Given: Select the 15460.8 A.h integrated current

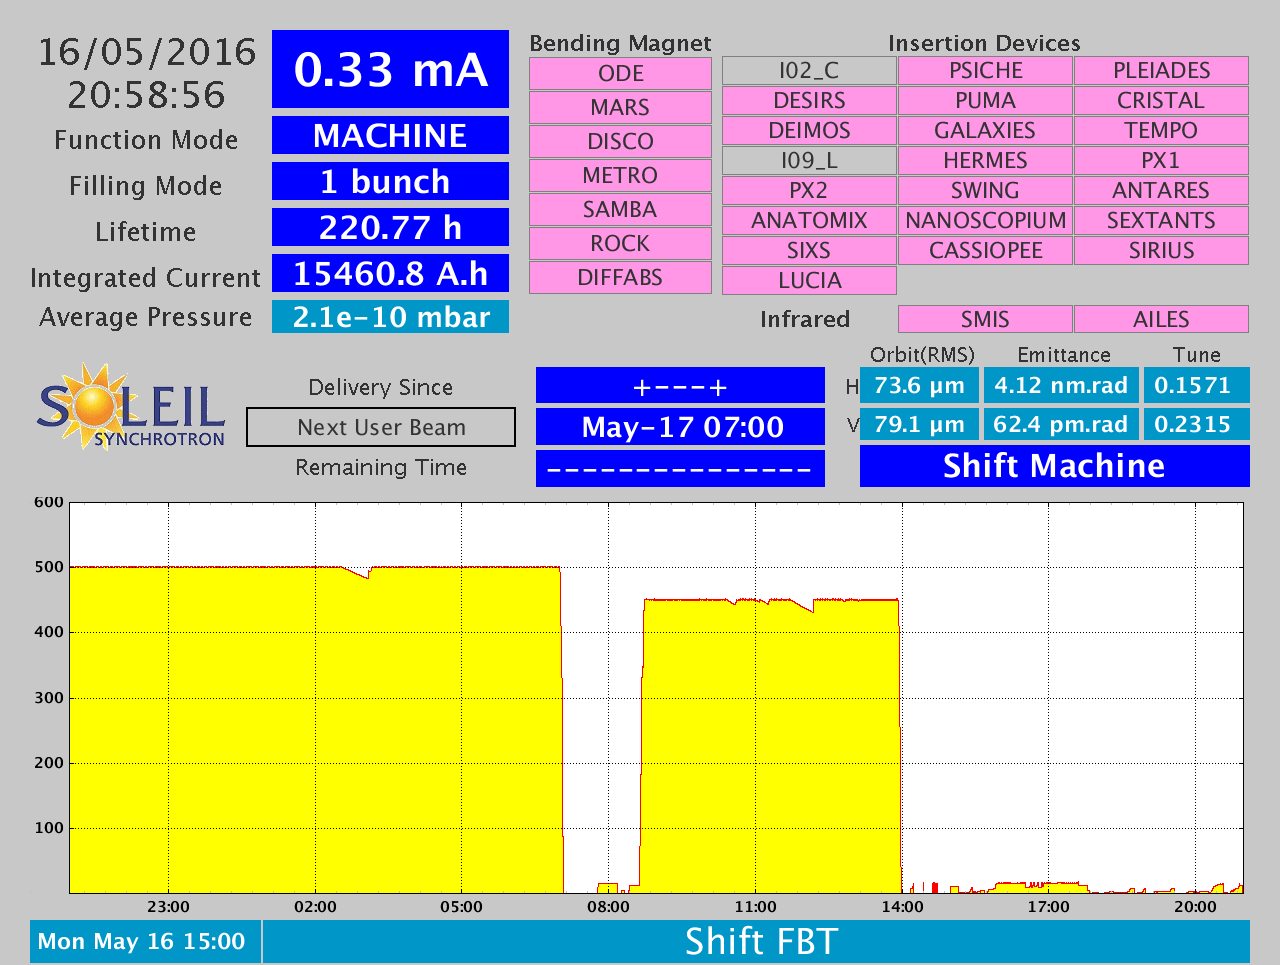Looking at the screenshot, I should click(x=390, y=273).
